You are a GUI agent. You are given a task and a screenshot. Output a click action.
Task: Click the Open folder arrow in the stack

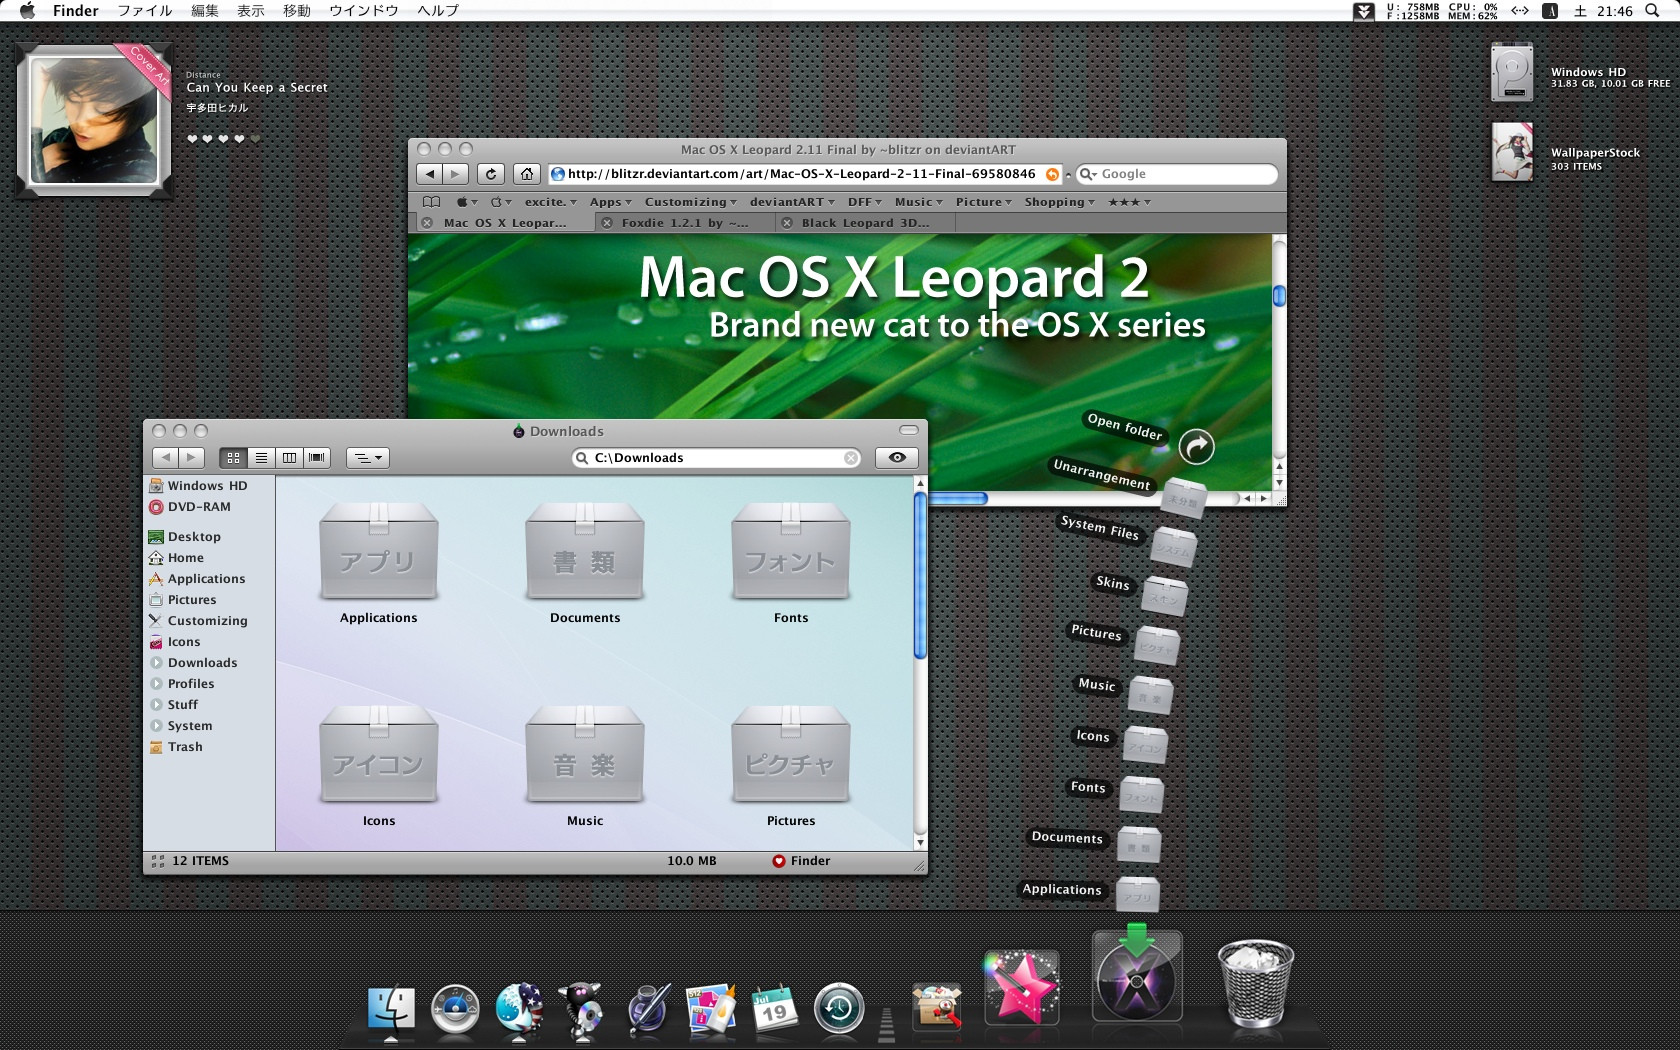(1196, 446)
